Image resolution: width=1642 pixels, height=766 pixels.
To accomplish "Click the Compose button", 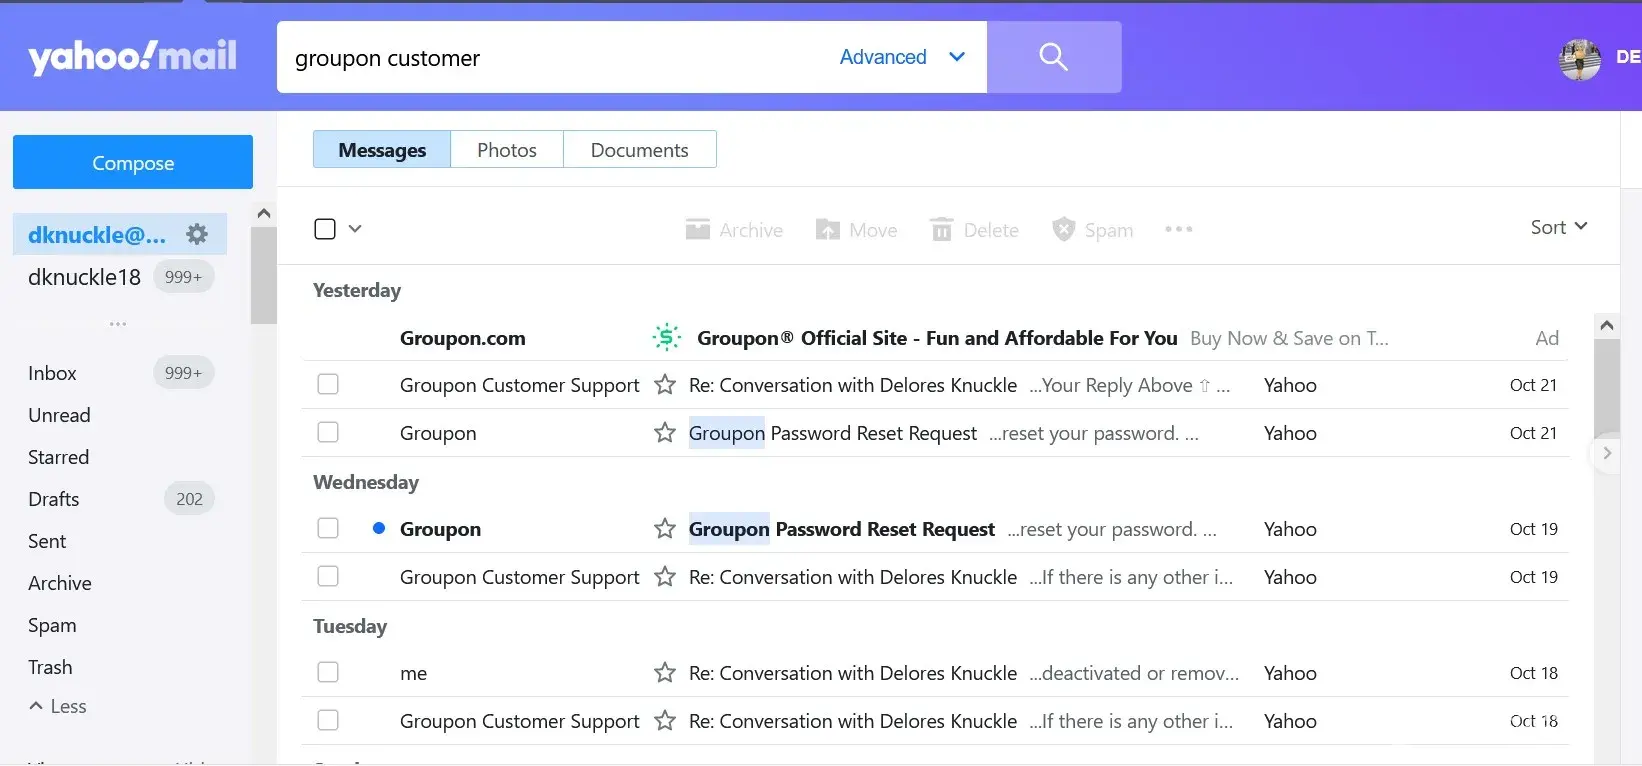I will pyautogui.click(x=133, y=162).
